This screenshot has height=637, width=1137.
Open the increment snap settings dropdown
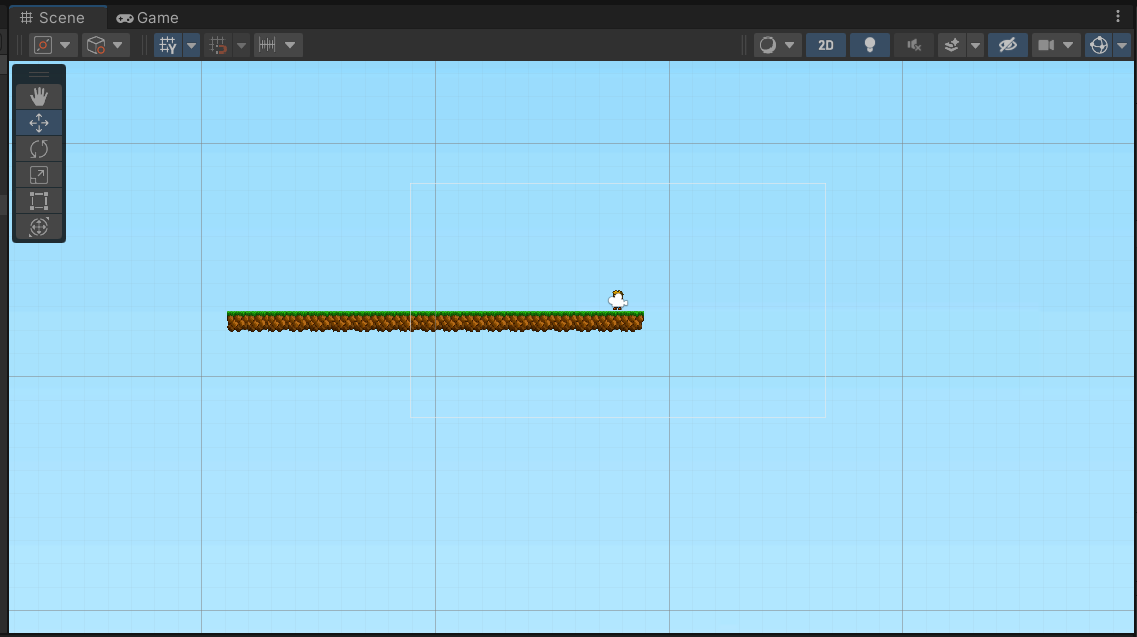(x=290, y=45)
